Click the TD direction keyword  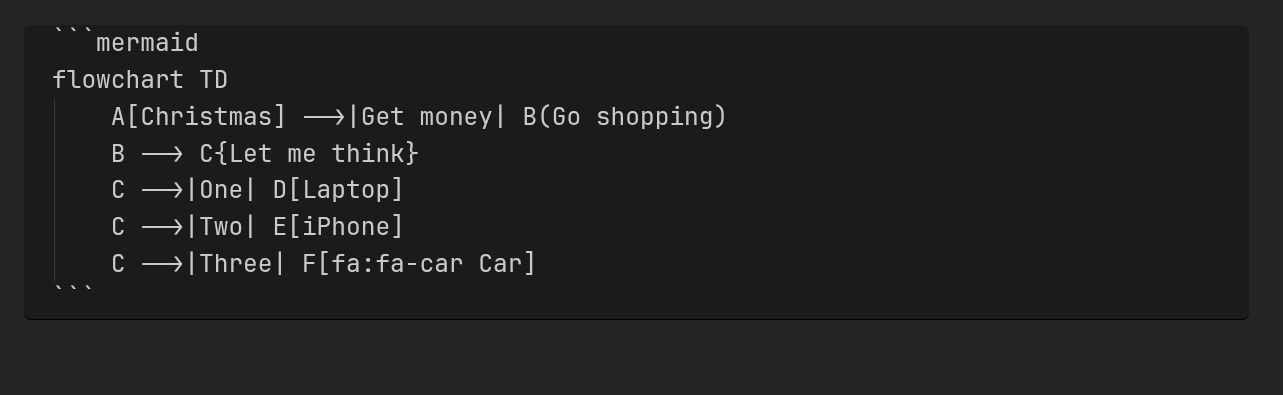coord(214,80)
